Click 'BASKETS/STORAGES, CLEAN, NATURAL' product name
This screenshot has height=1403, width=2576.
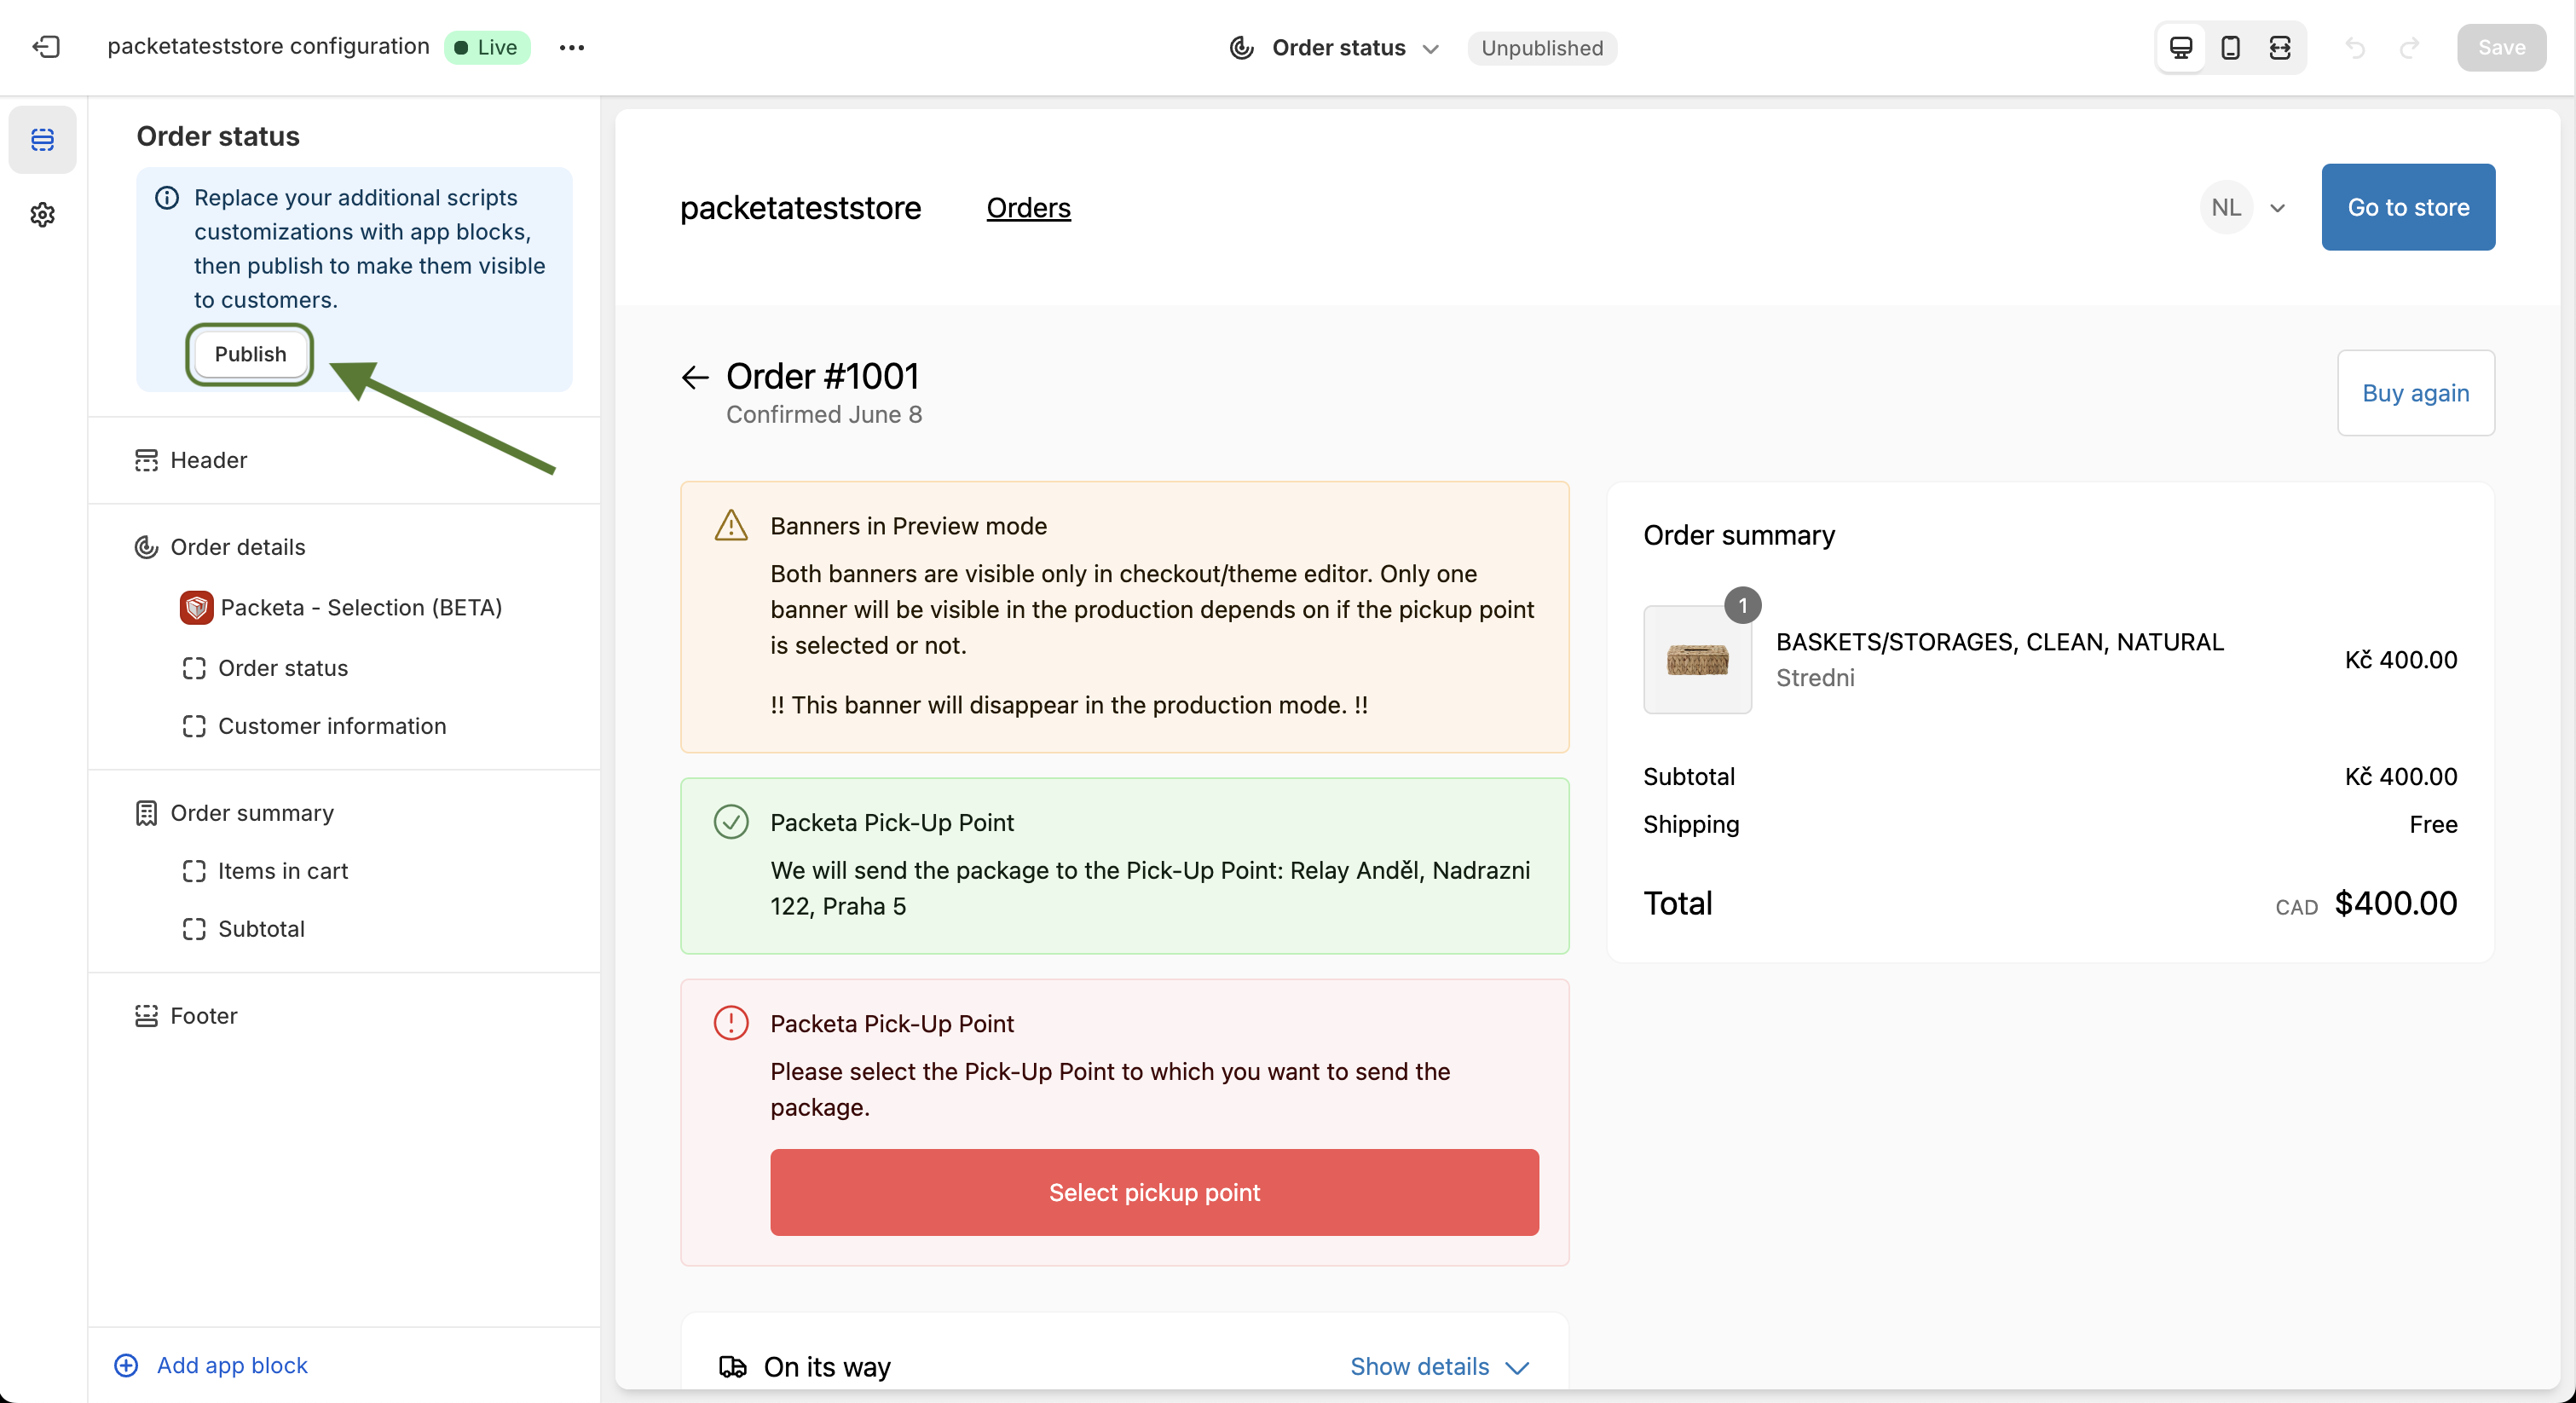tap(1999, 642)
